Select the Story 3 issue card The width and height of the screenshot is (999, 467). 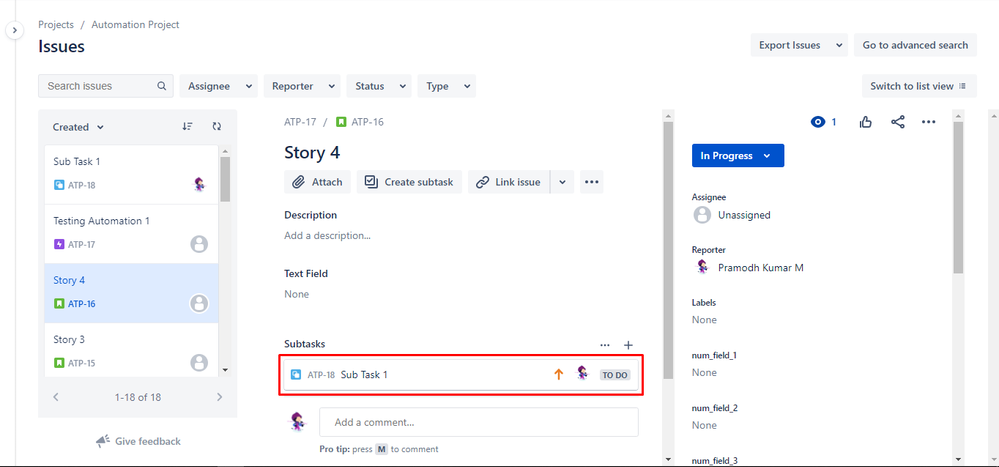(131, 349)
